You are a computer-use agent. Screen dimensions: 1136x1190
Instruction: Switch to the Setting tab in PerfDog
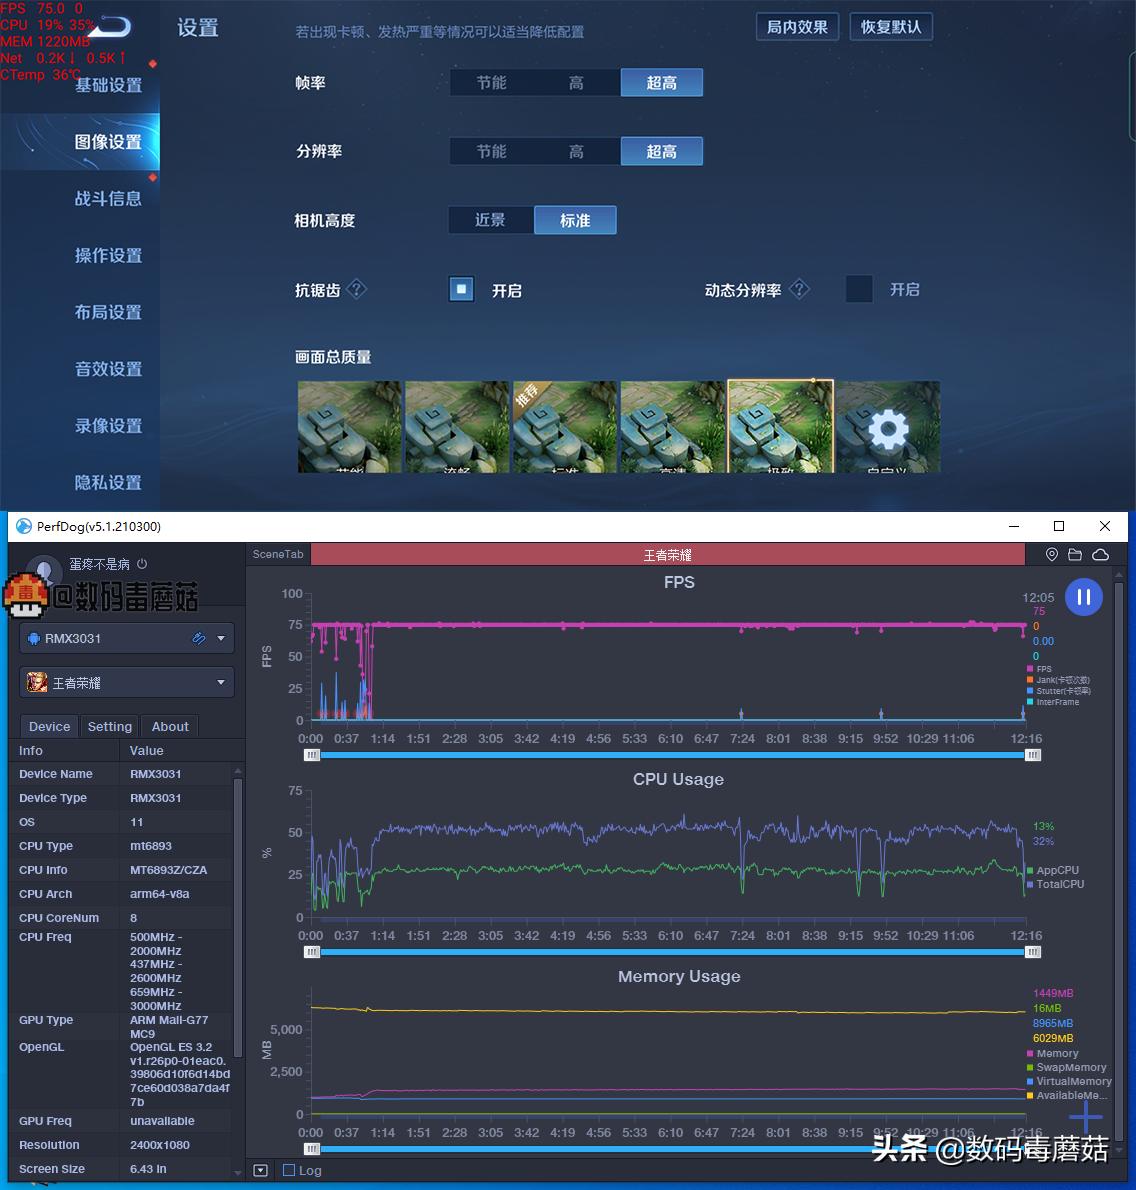tap(109, 726)
